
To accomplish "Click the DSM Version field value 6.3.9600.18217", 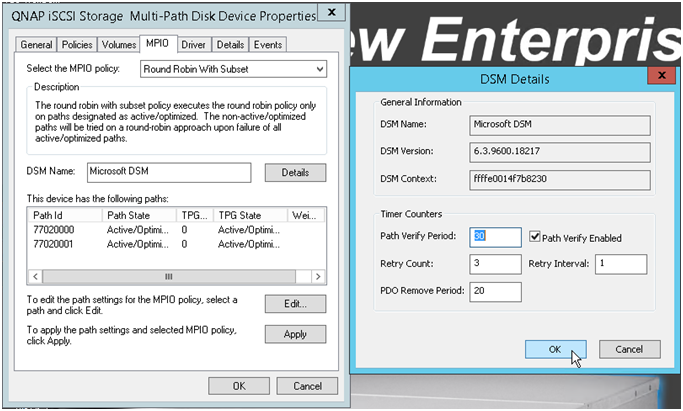I will point(560,152).
